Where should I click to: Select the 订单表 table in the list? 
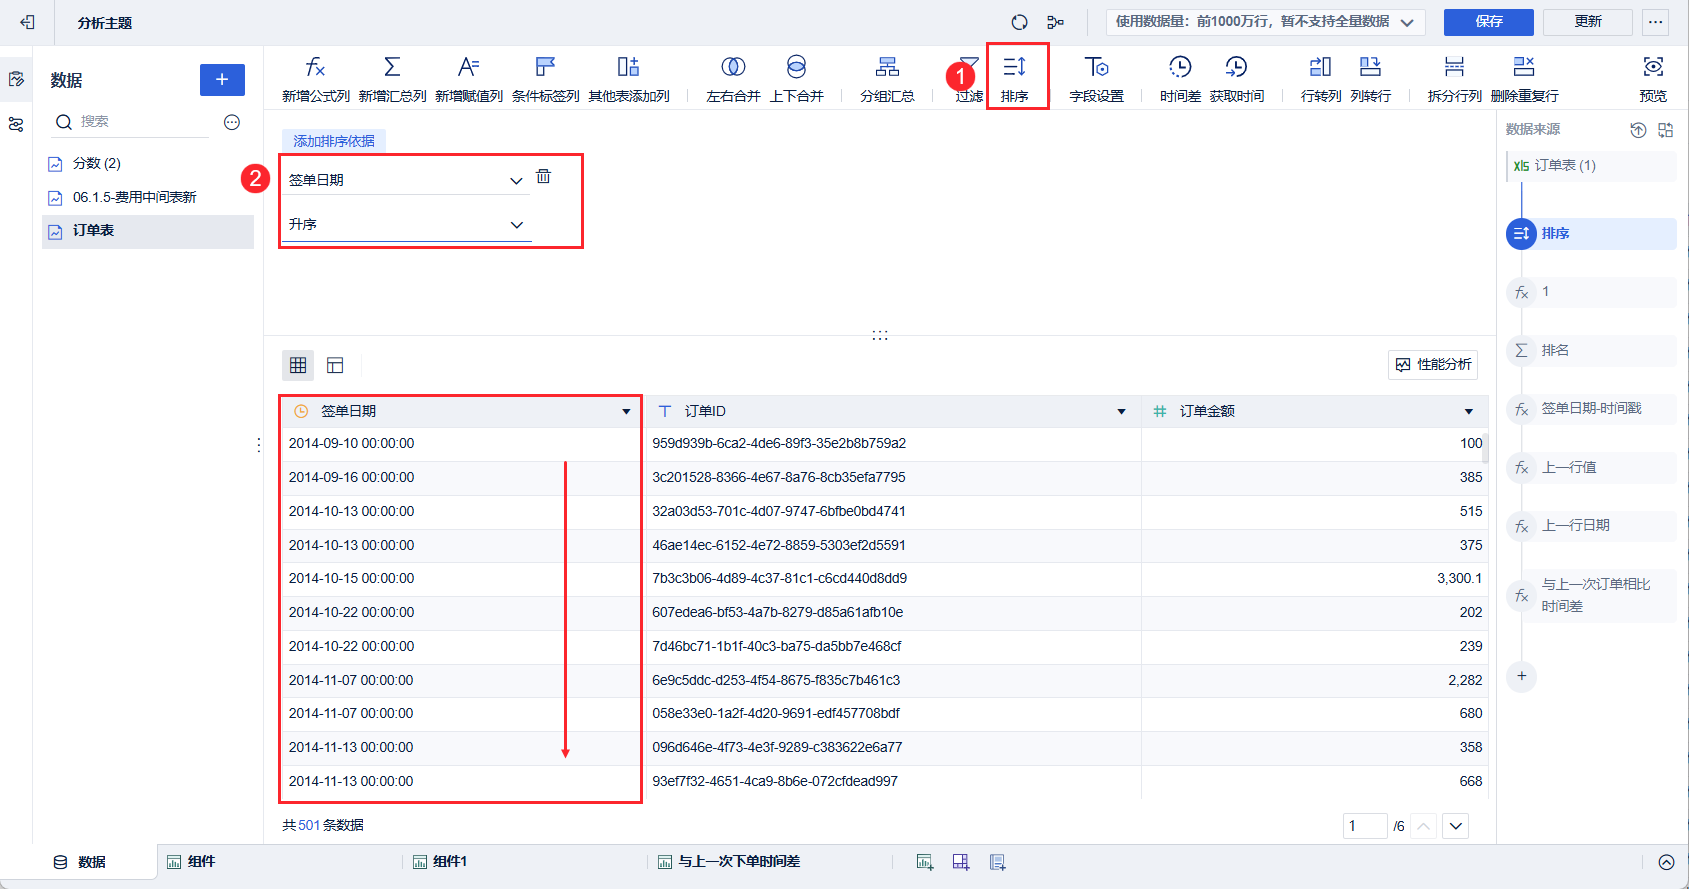(x=148, y=231)
